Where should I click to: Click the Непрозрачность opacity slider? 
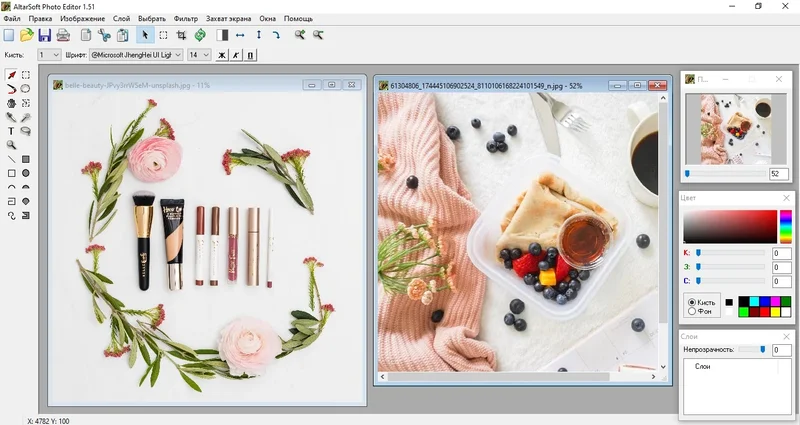click(x=764, y=350)
